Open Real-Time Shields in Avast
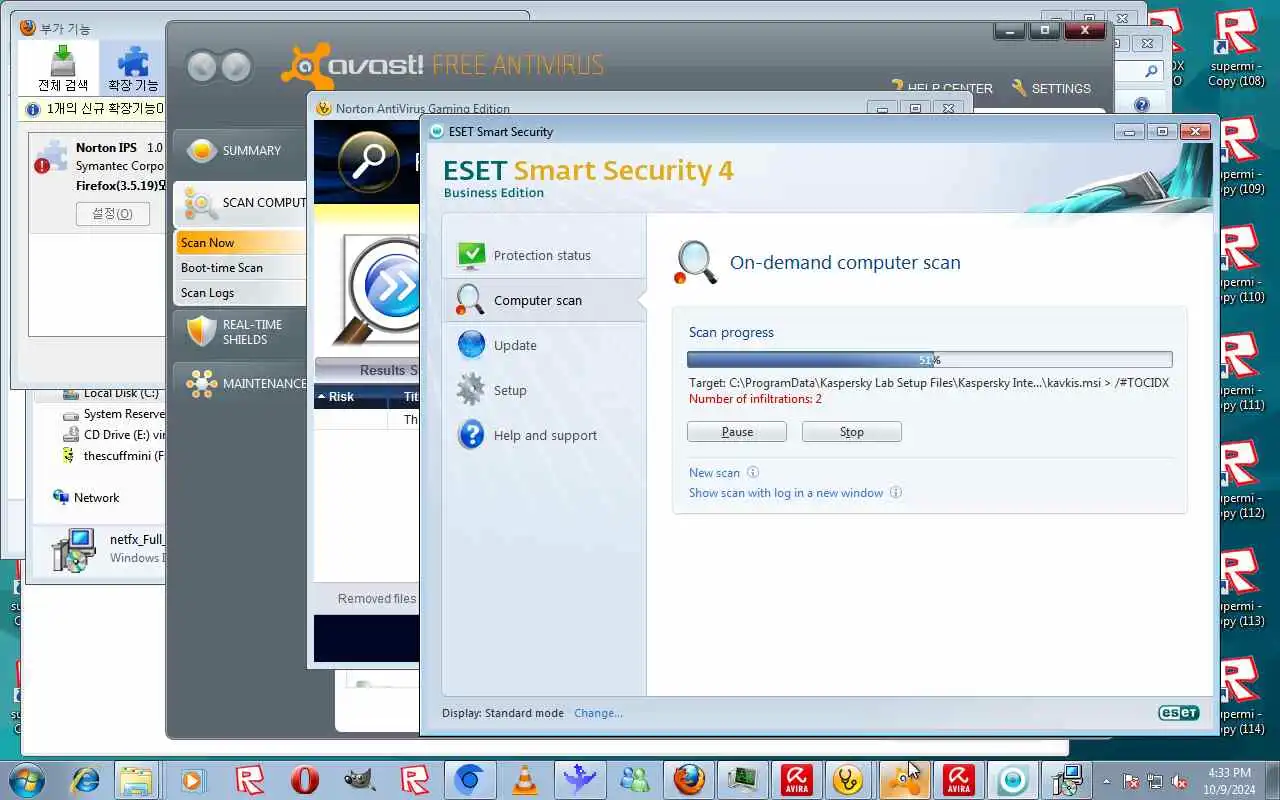This screenshot has width=1280, height=800. coord(240,332)
